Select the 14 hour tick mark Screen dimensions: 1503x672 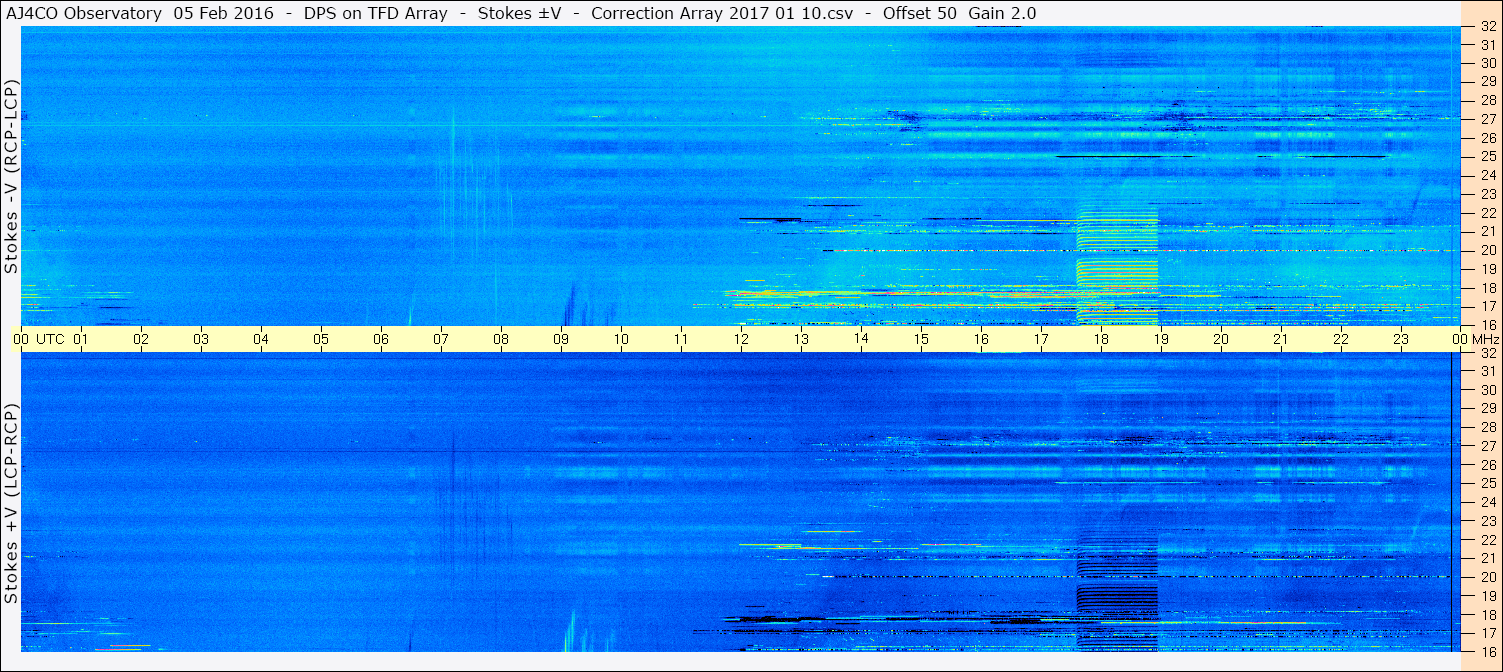click(x=861, y=340)
